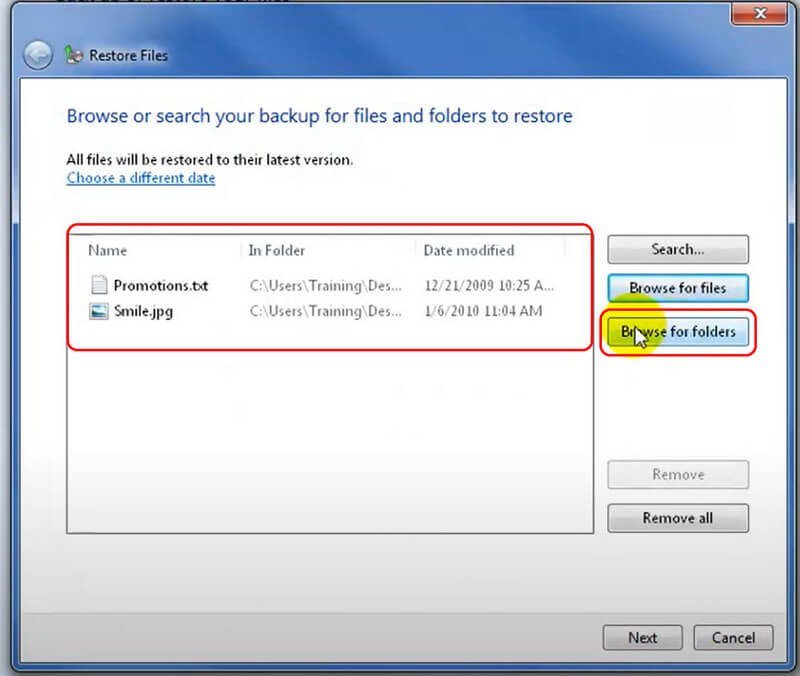Sort by the Name column header
The width and height of the screenshot is (800, 676).
click(108, 250)
